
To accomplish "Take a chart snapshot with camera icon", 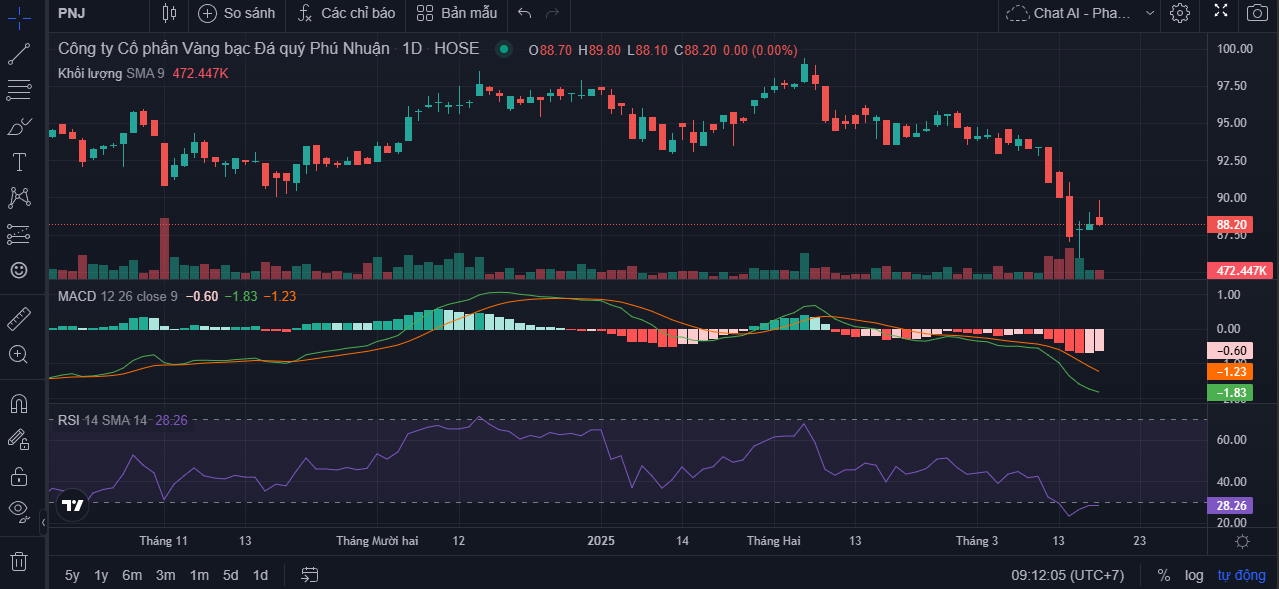I will pos(1256,13).
